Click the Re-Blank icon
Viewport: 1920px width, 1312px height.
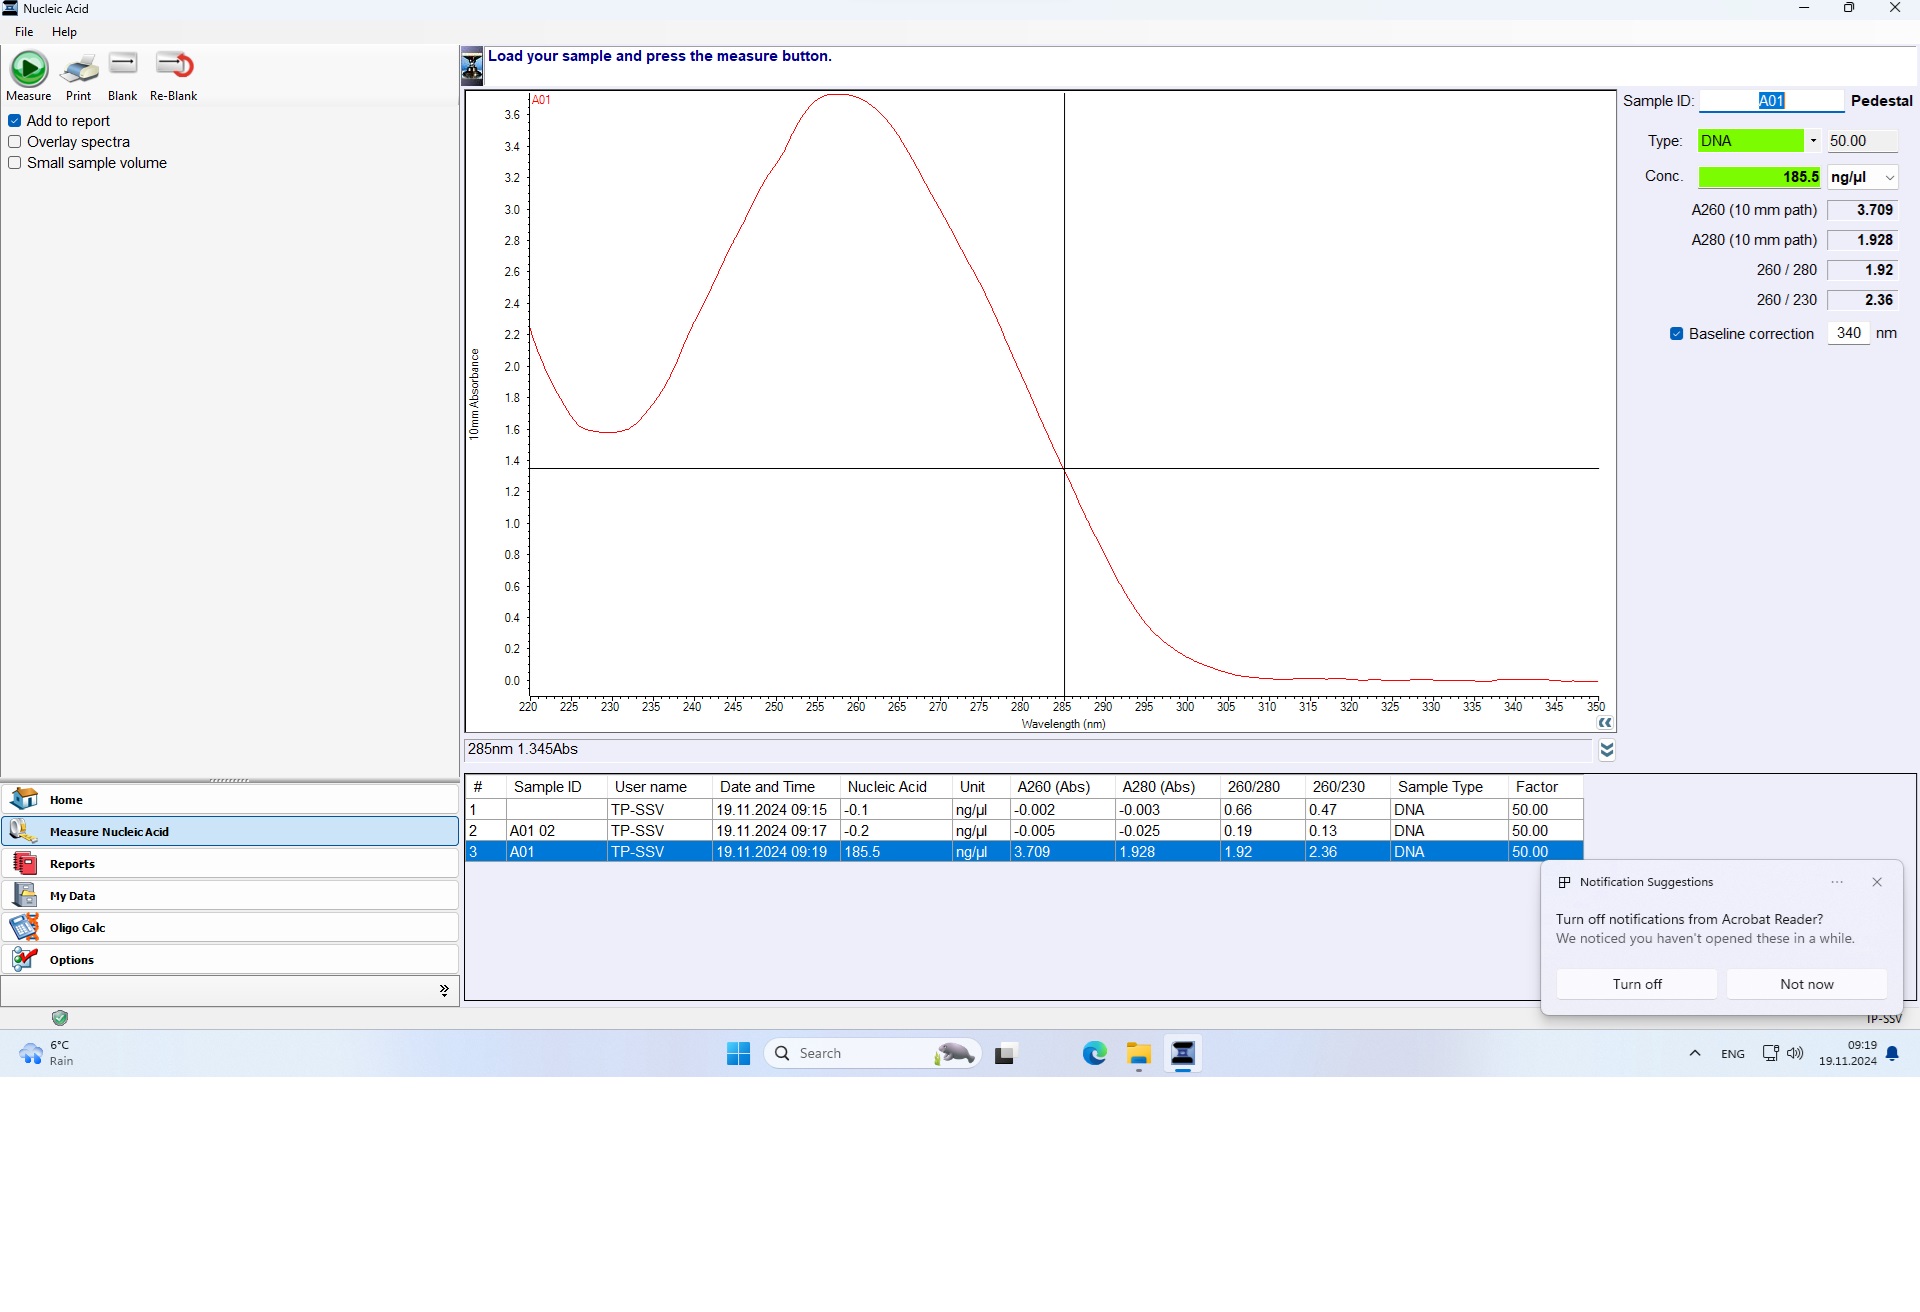tap(174, 66)
